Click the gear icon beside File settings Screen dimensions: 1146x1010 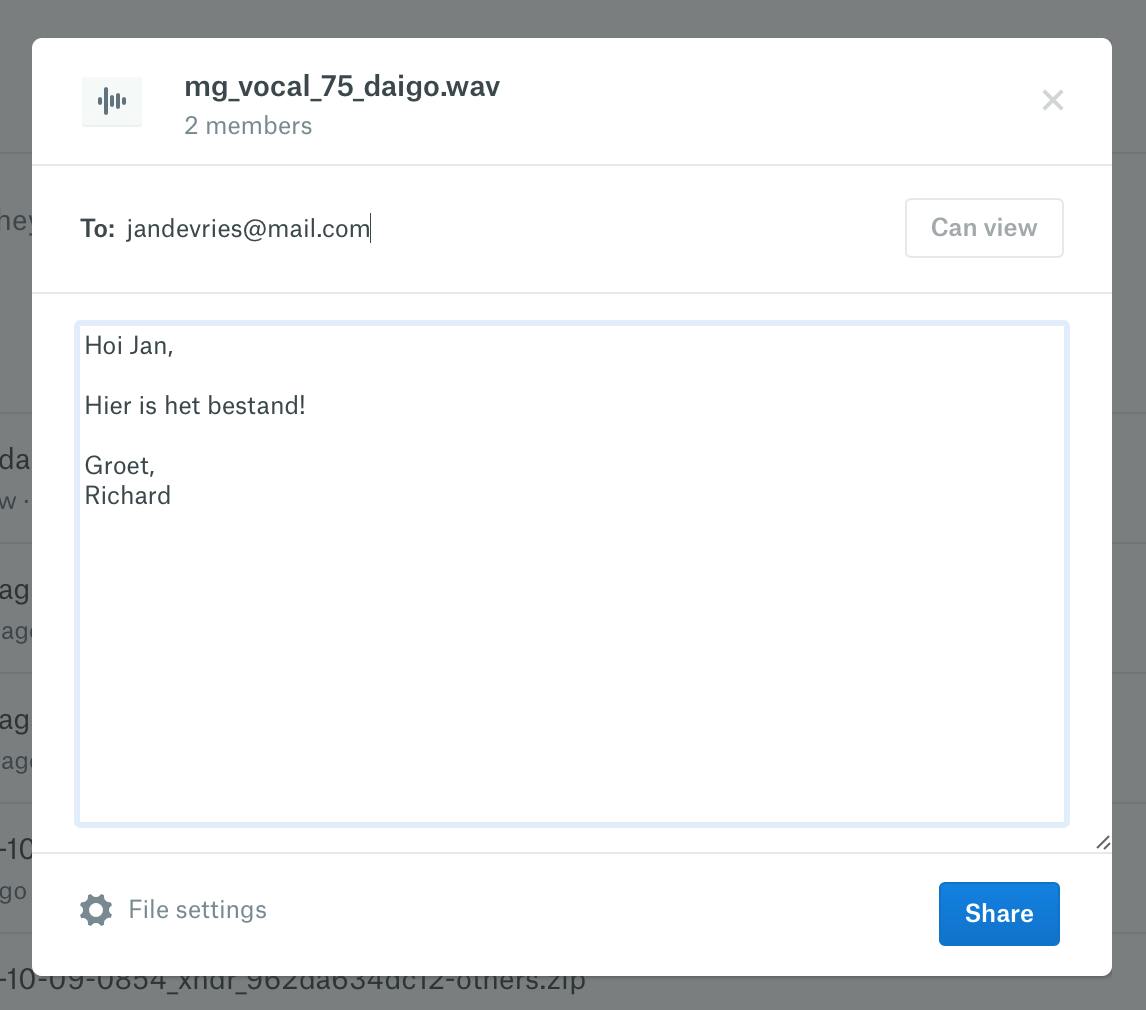[x=96, y=910]
